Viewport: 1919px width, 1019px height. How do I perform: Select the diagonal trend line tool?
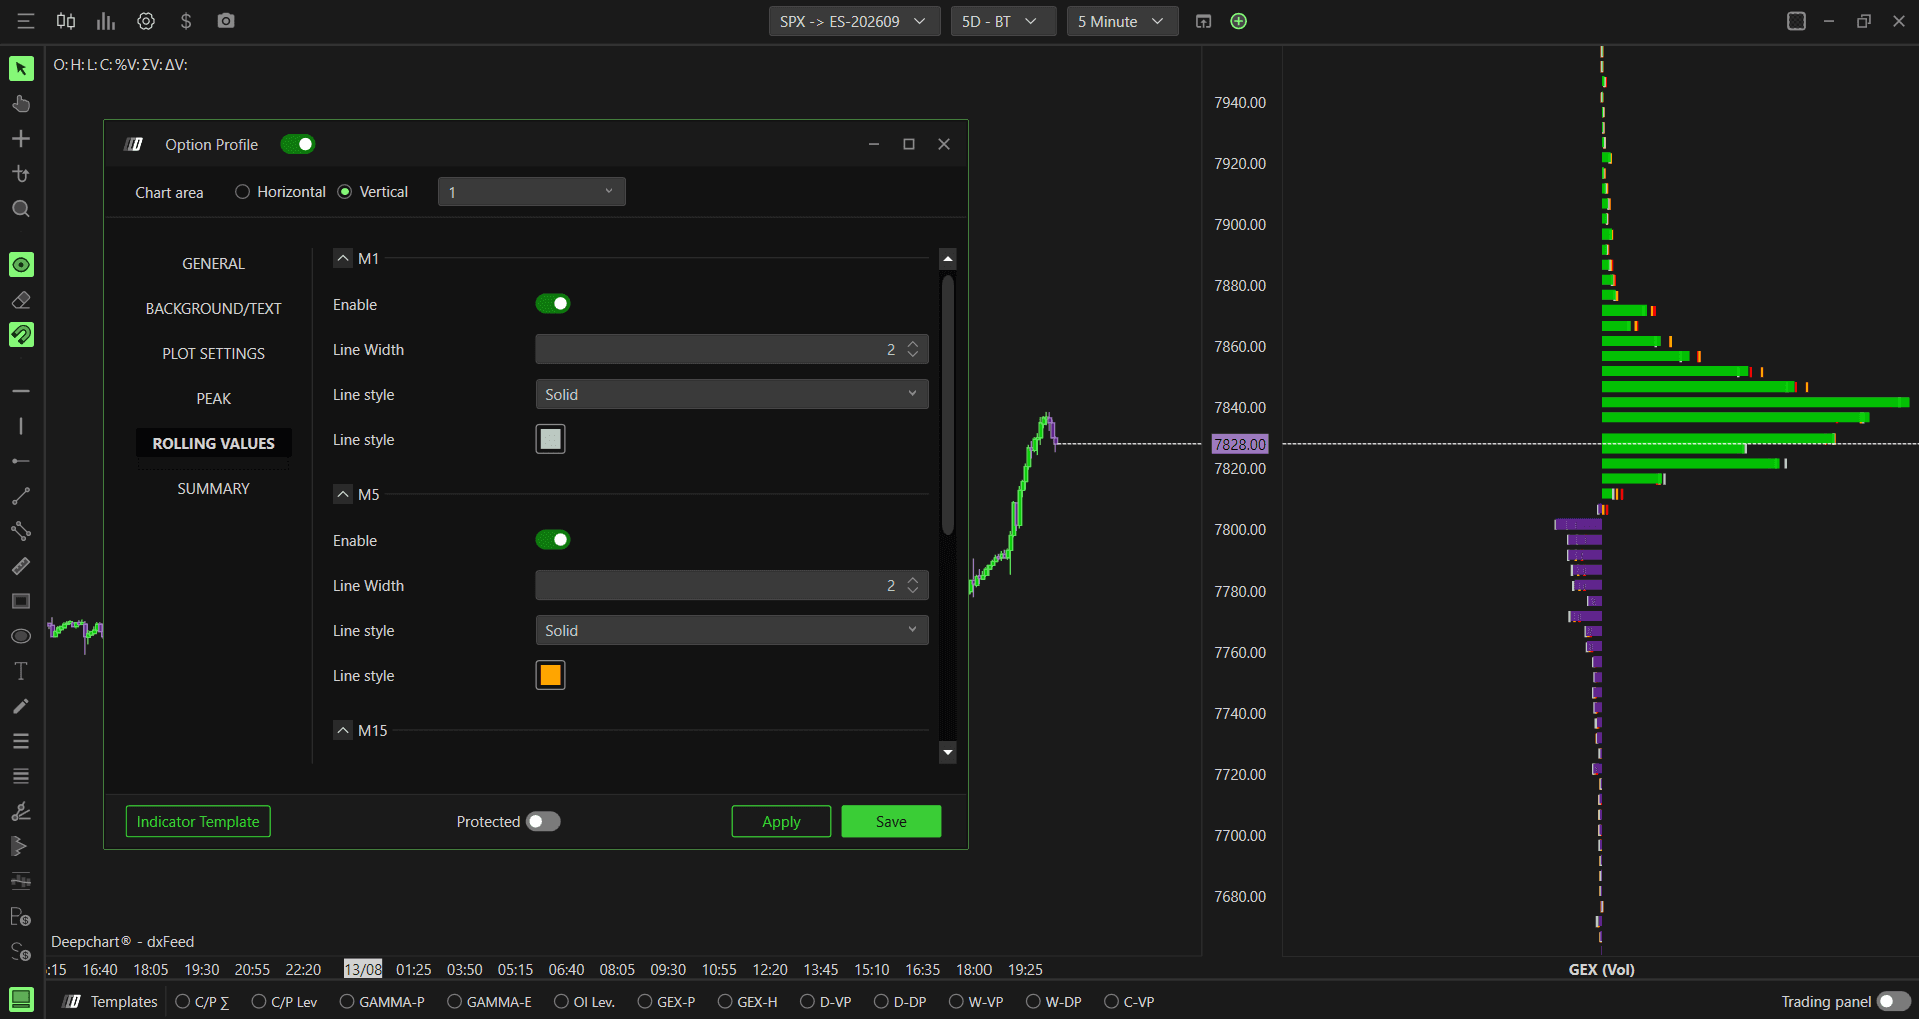(x=21, y=496)
